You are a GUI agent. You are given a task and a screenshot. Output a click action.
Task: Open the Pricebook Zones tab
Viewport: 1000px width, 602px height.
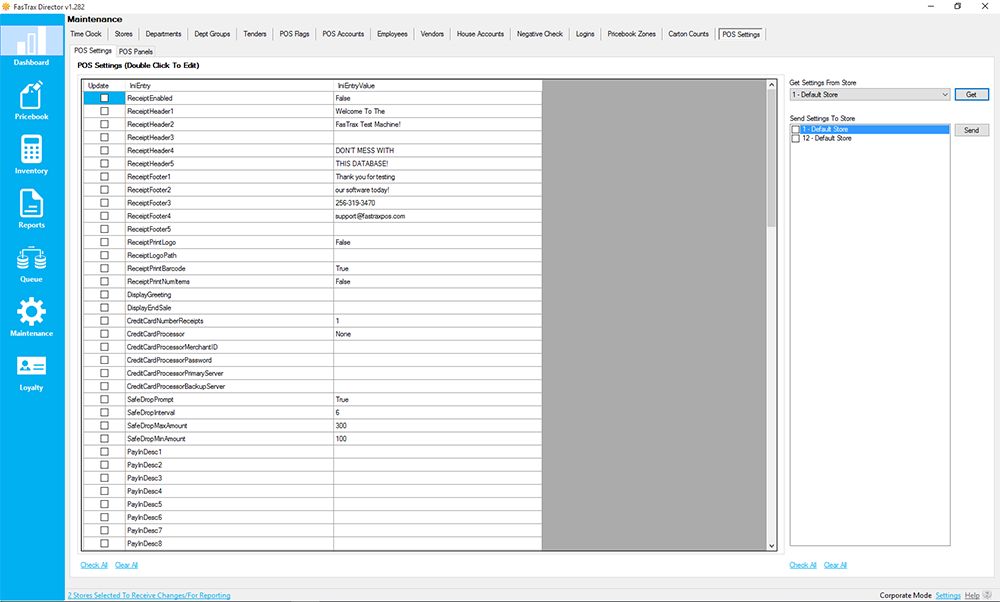[631, 34]
